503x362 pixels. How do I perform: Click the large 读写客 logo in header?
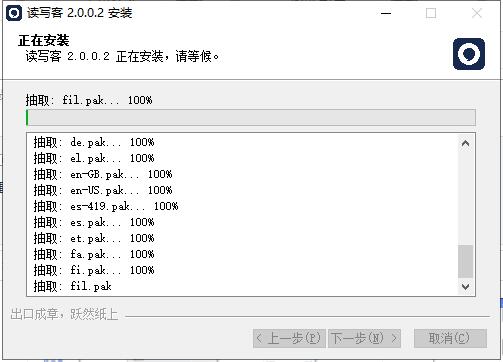469,54
